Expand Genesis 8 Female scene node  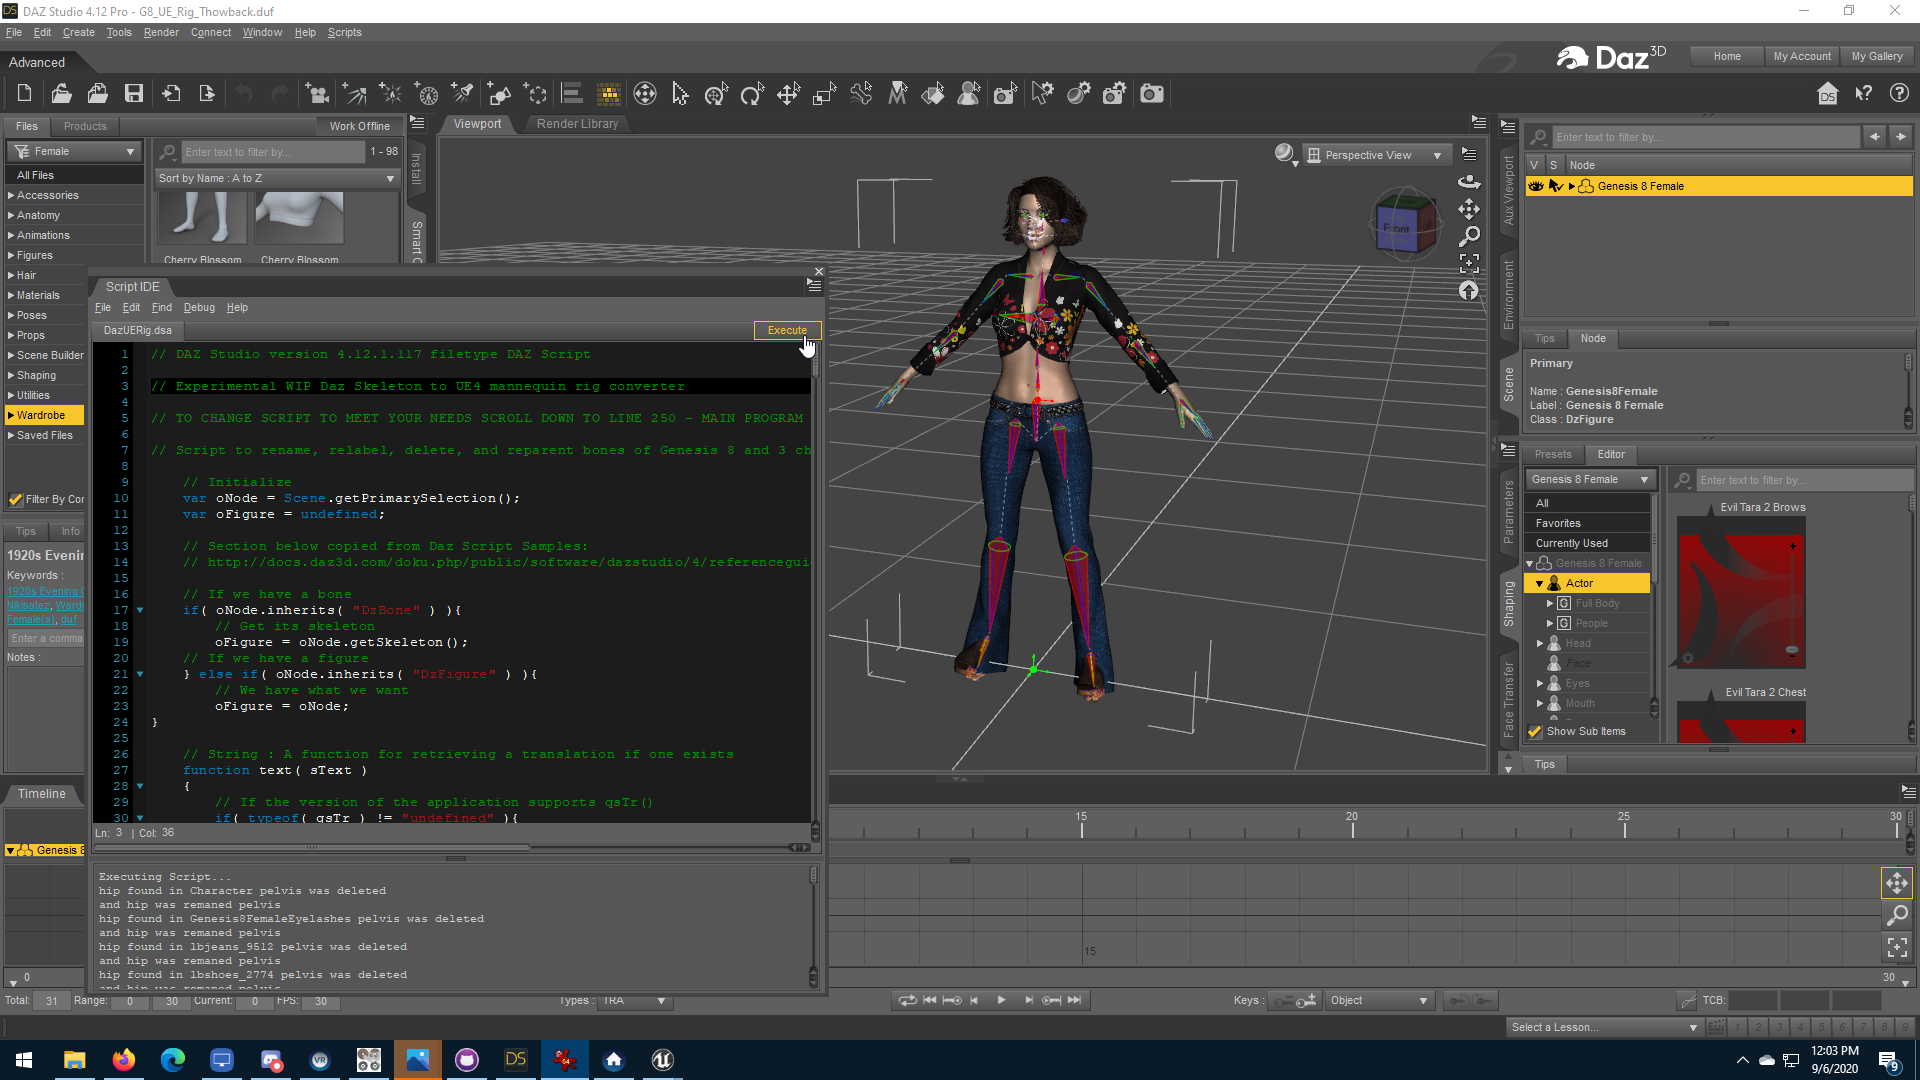pos(1572,187)
